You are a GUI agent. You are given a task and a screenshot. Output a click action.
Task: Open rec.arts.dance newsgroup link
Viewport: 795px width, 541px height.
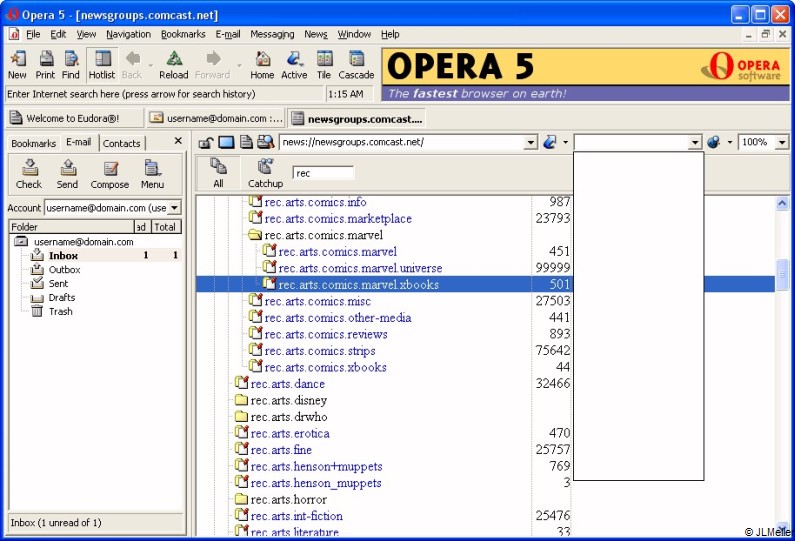(287, 384)
